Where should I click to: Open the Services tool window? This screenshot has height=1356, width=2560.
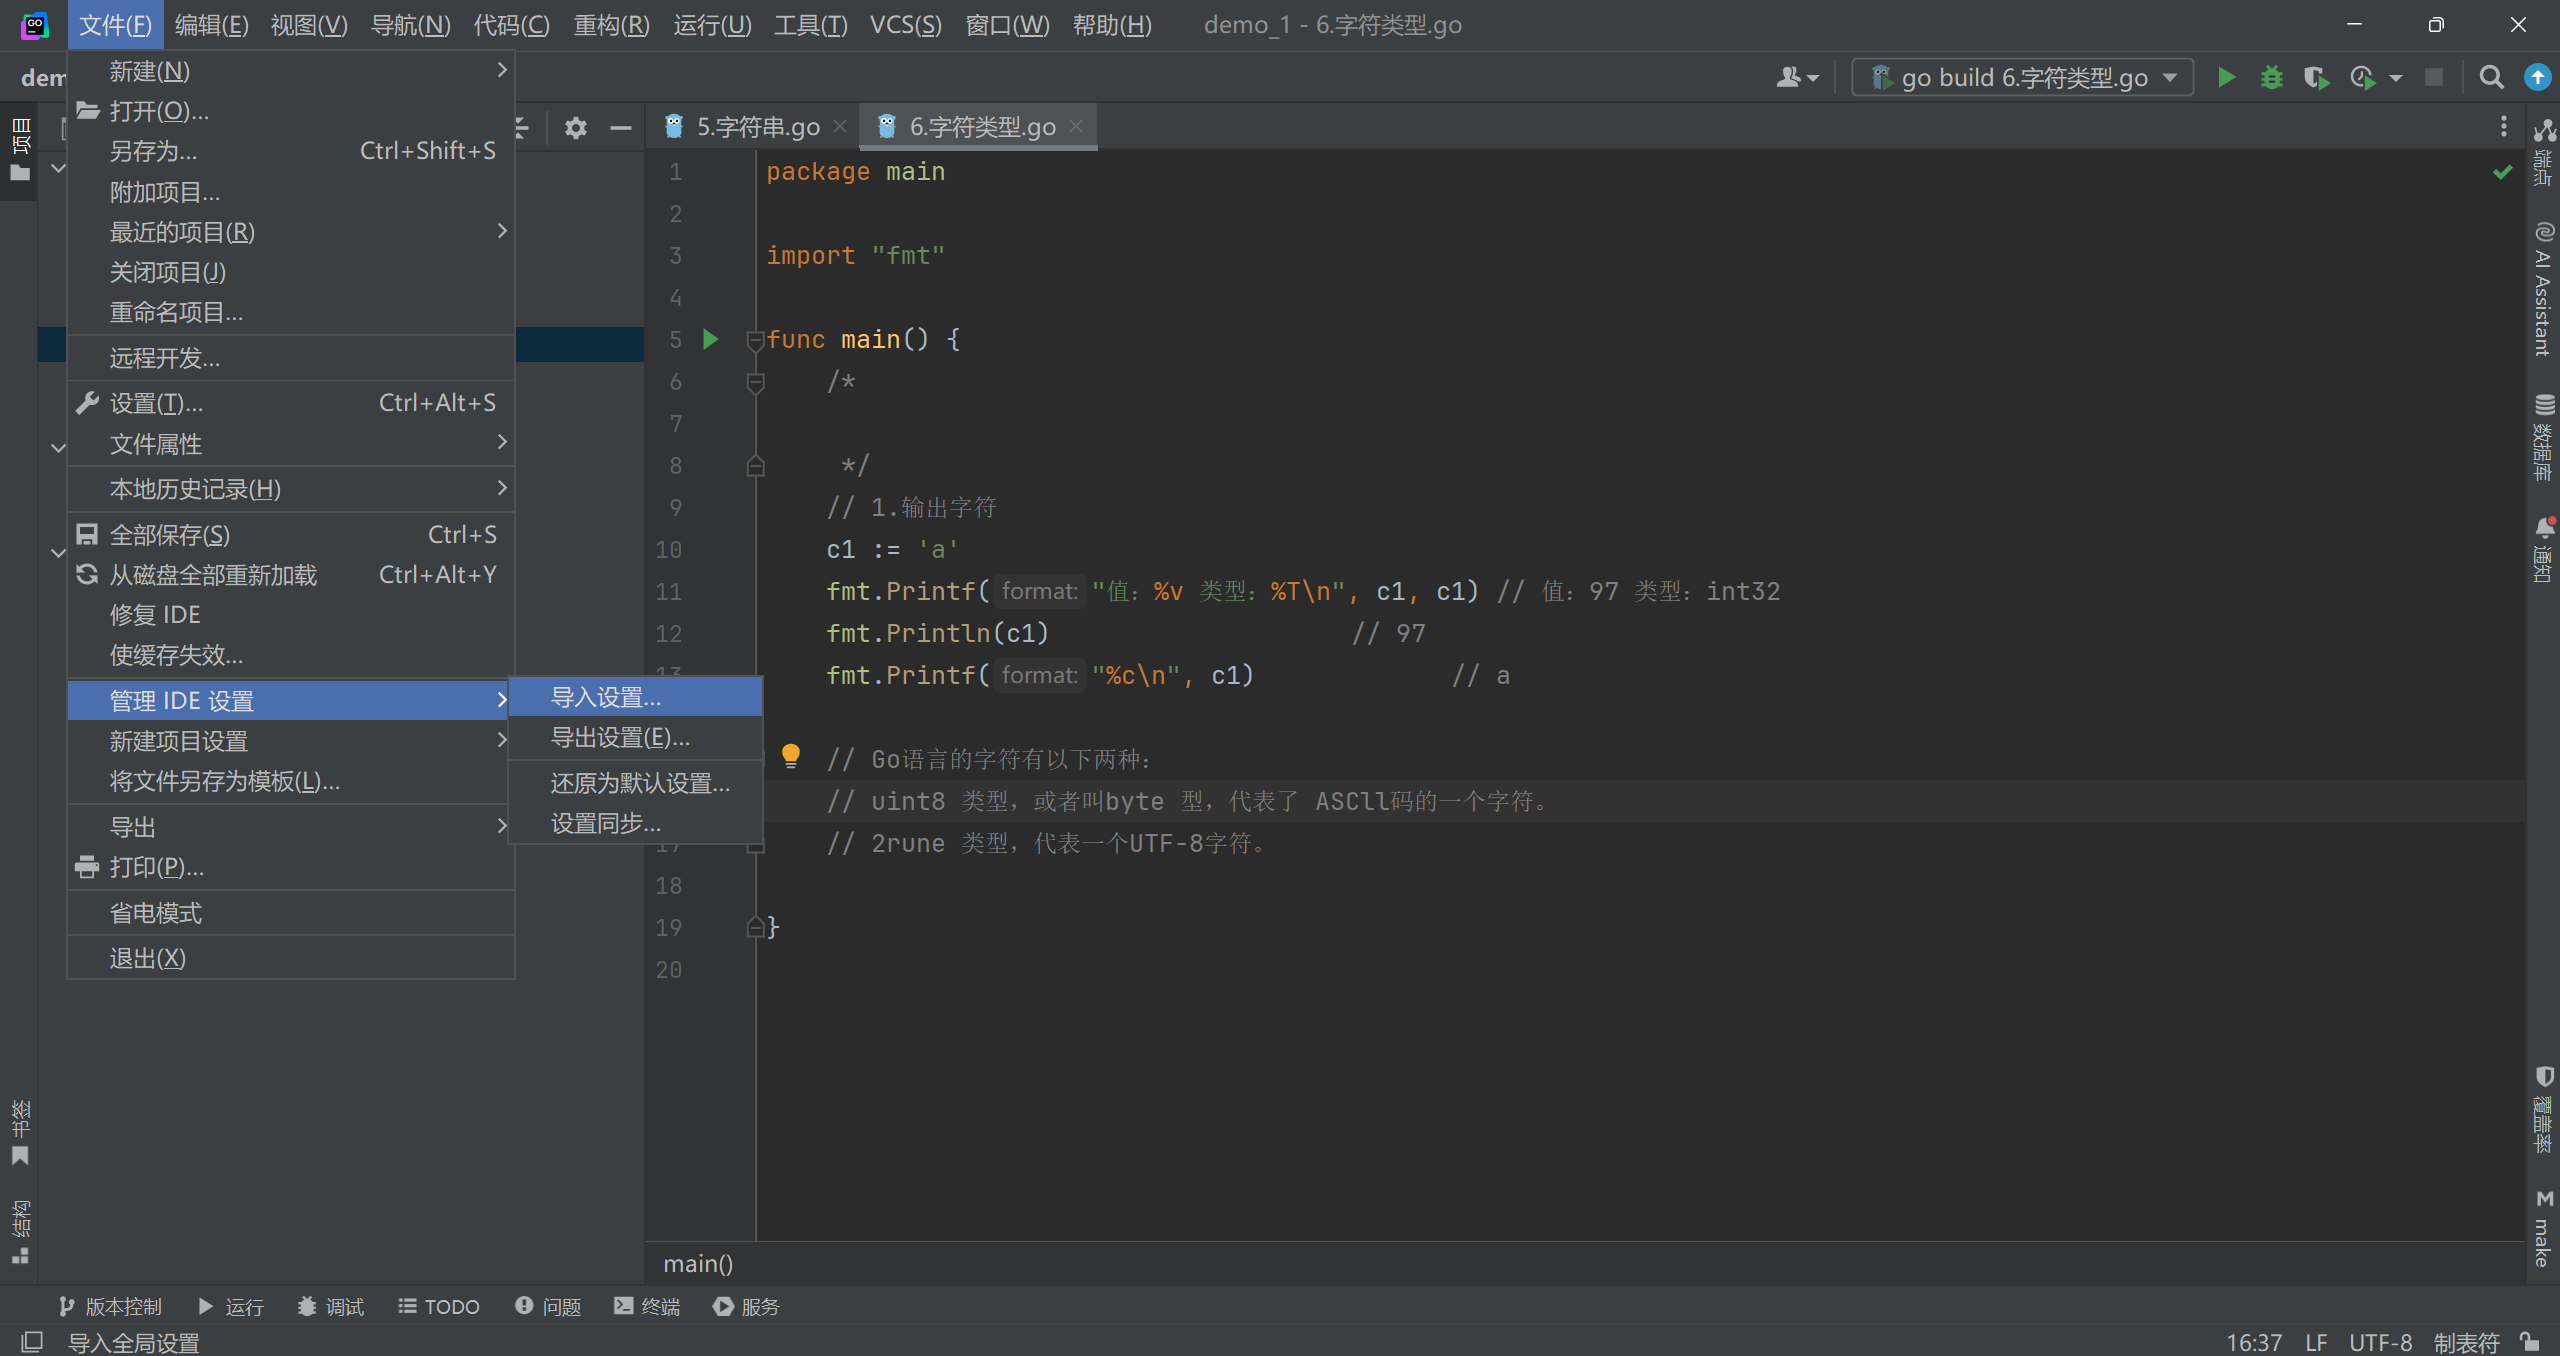point(746,1306)
